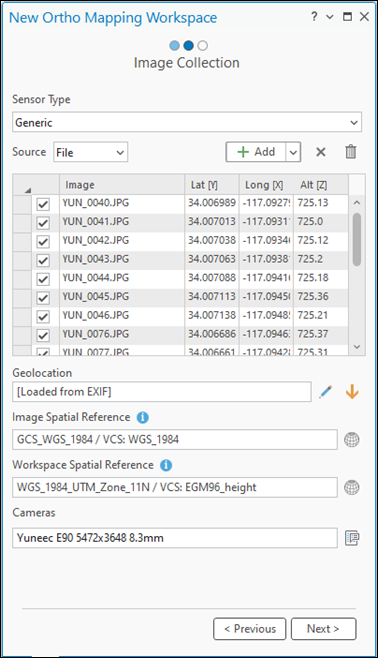Uncheck the YUN_0044.JPG checkbox
Image resolution: width=378 pixels, height=658 pixels.
coord(43,279)
